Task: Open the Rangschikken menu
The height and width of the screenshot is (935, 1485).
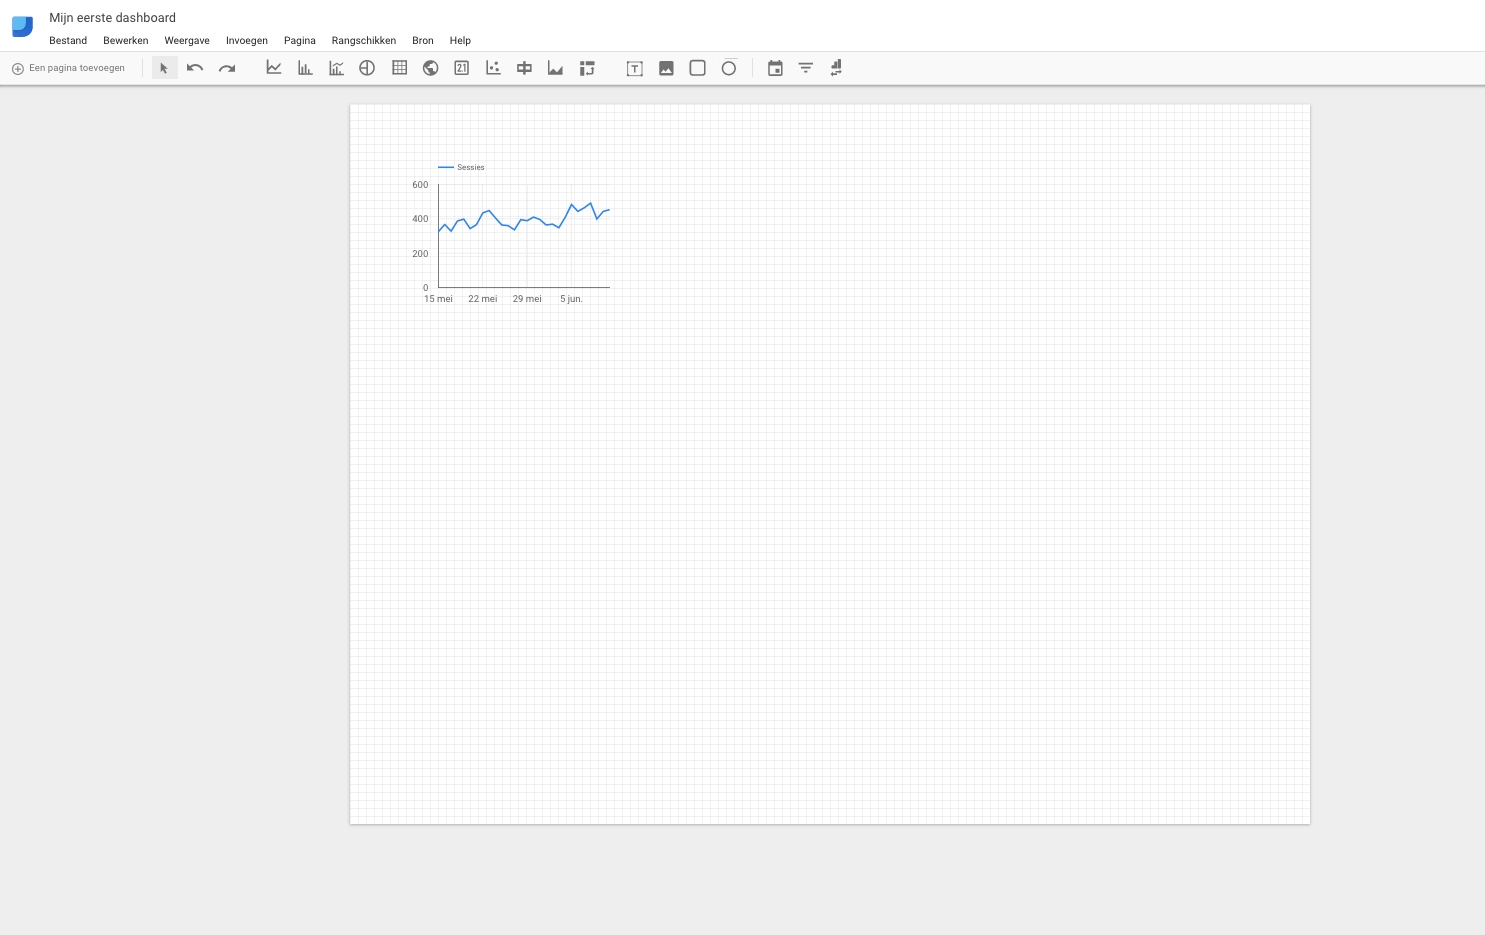Action: coord(364,41)
